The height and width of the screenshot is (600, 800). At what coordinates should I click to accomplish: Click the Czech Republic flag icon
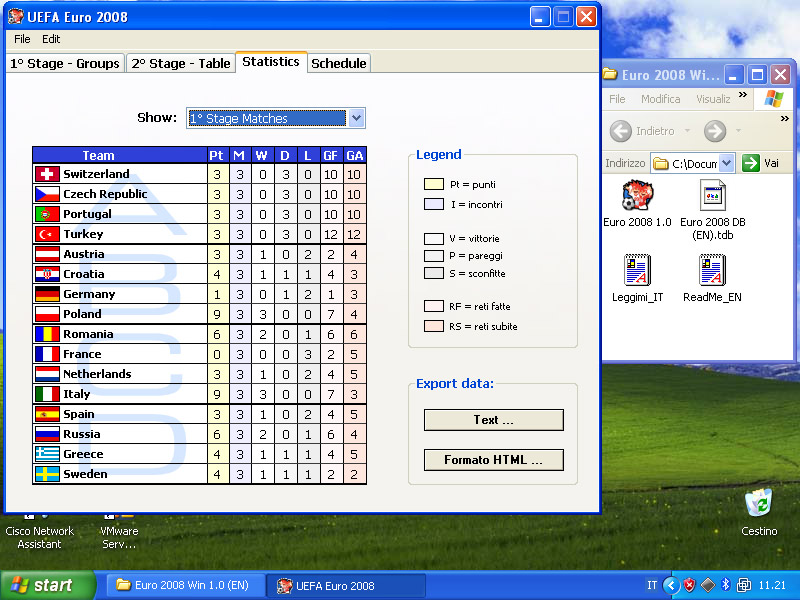47,194
